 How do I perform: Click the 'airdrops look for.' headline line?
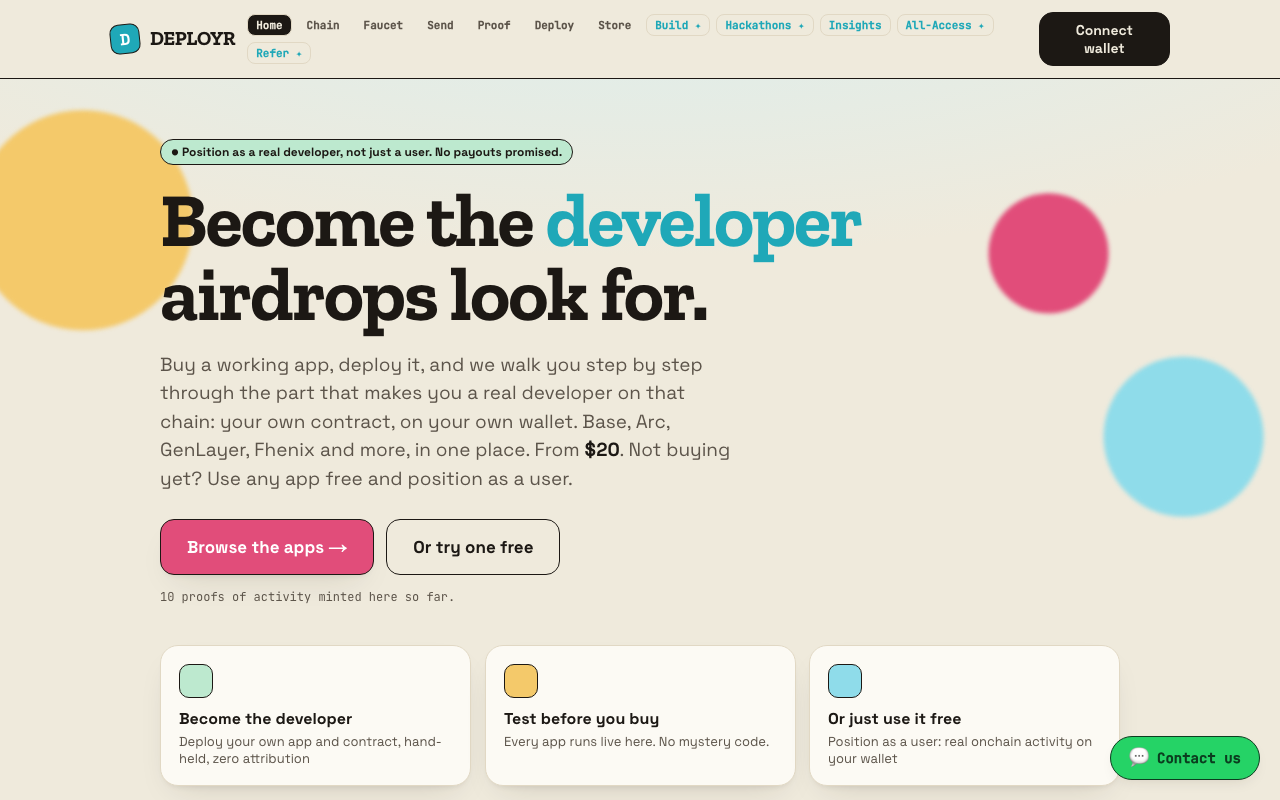434,297
